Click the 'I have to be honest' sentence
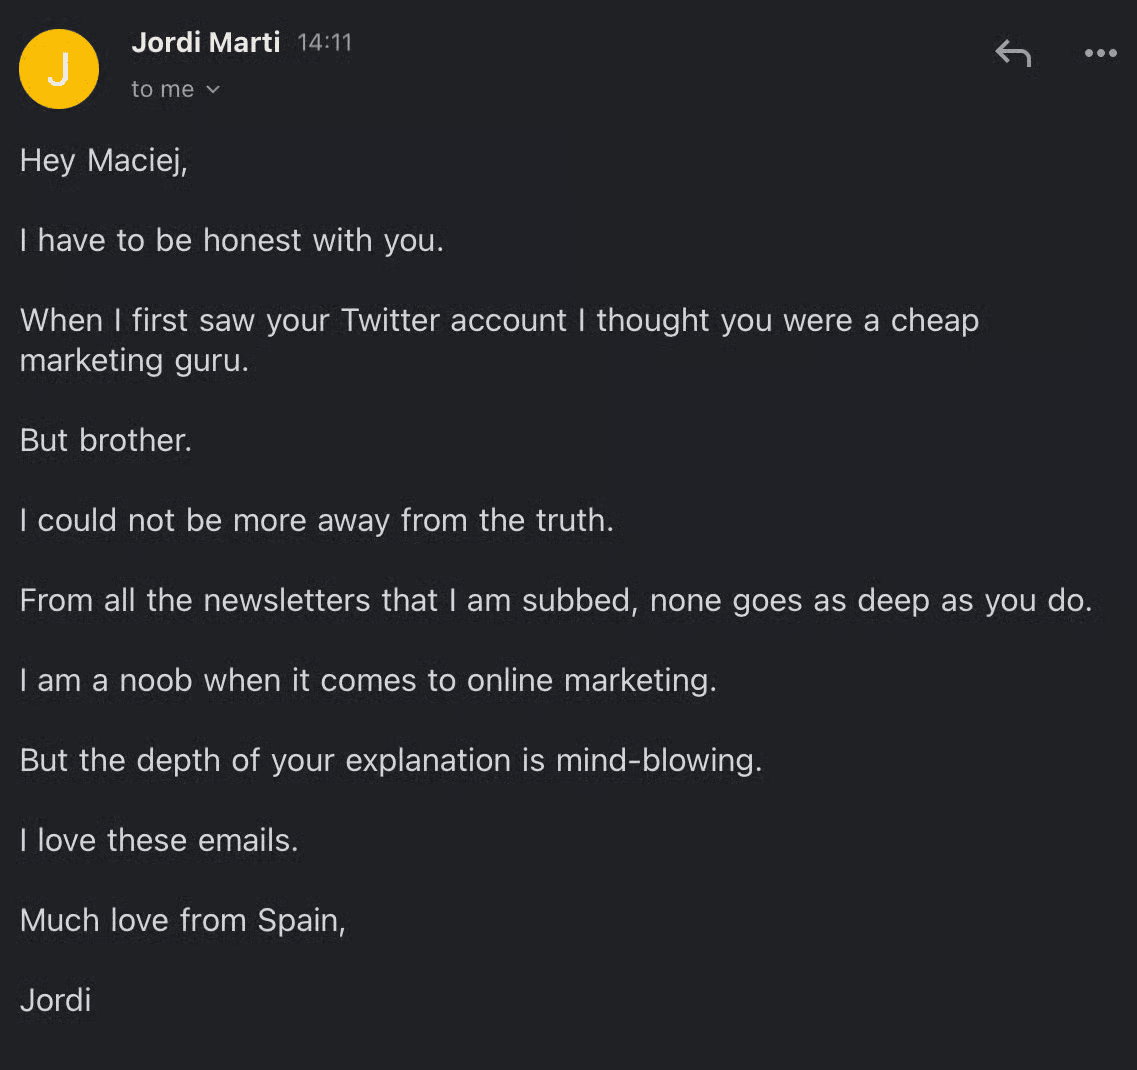This screenshot has height=1070, width=1137. point(231,240)
